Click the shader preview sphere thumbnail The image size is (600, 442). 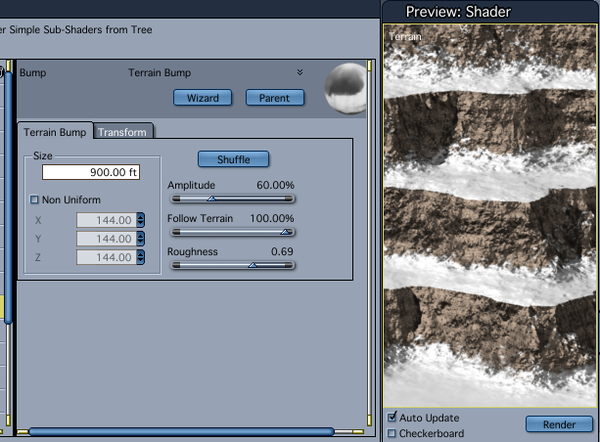pyautogui.click(x=346, y=88)
